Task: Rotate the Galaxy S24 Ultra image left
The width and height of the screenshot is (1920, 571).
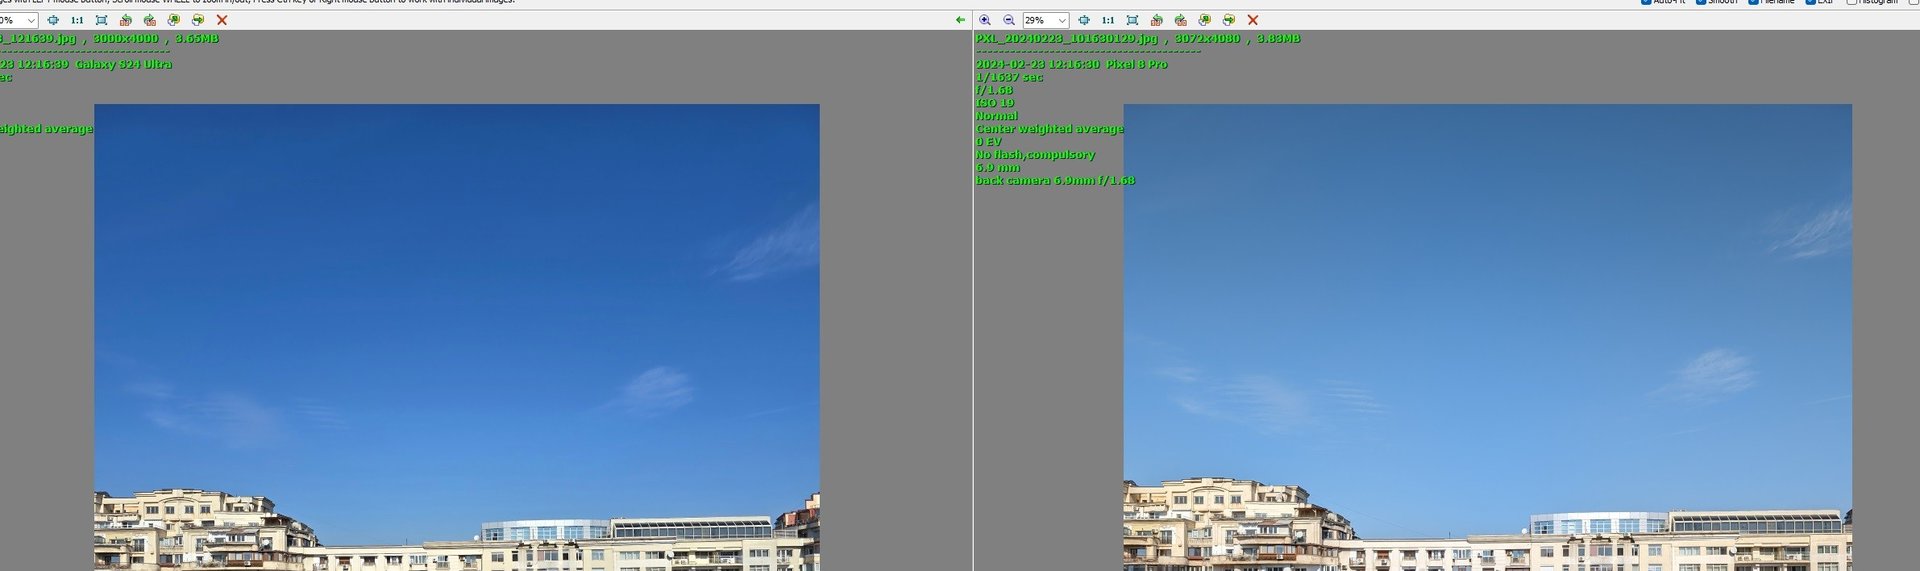Action: point(126,20)
